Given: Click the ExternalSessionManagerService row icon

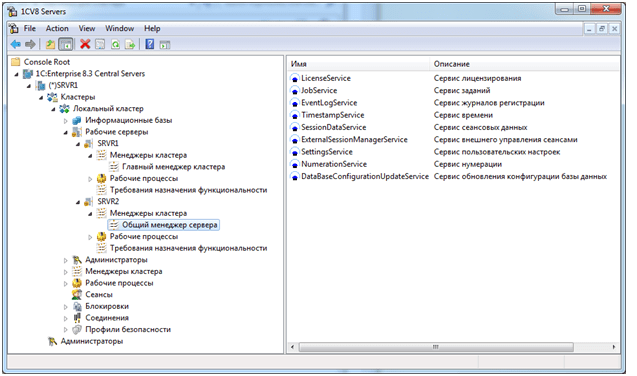Looking at the screenshot, I should [x=295, y=140].
